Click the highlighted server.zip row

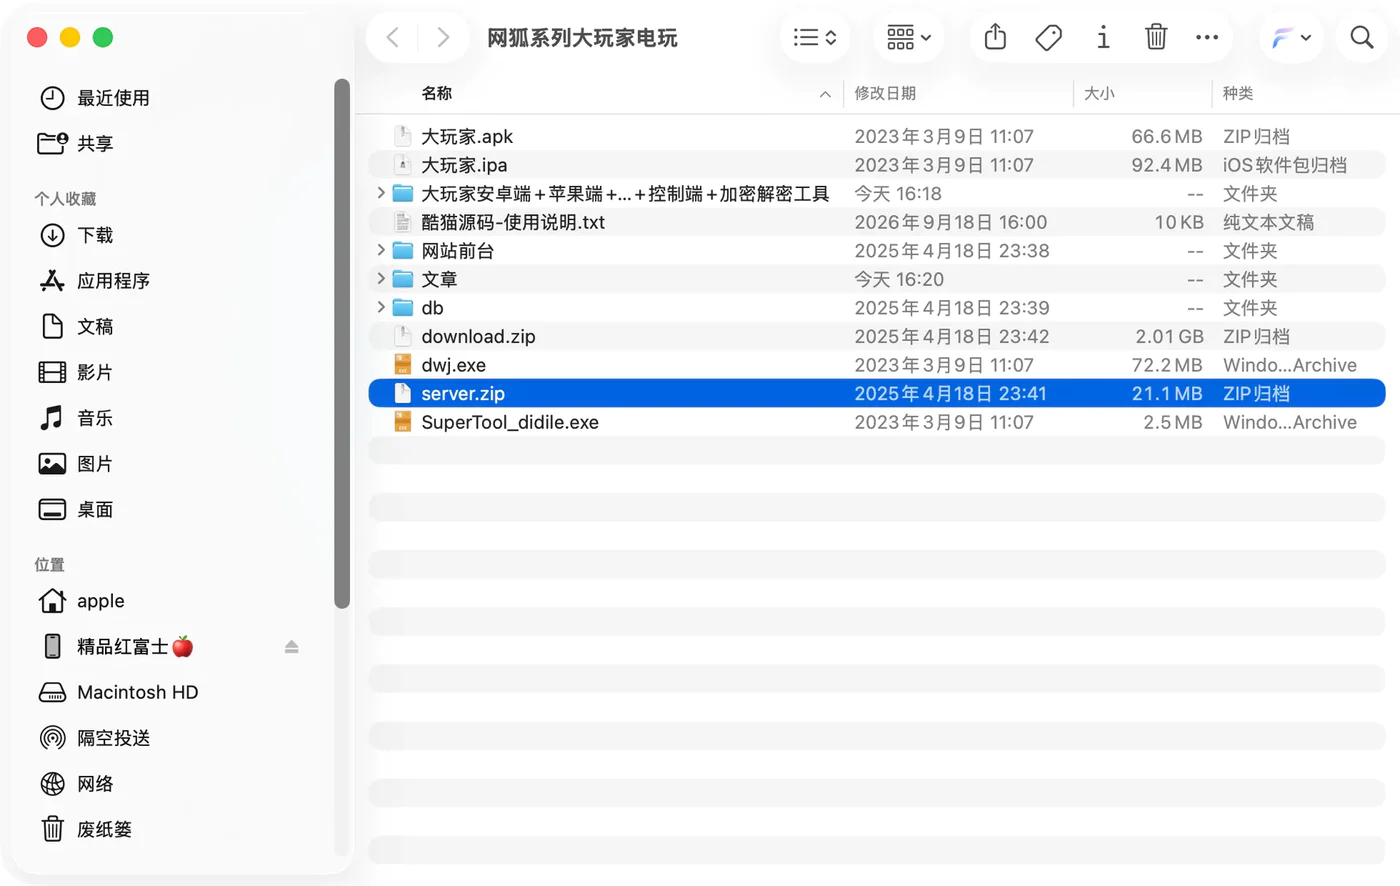(x=877, y=393)
